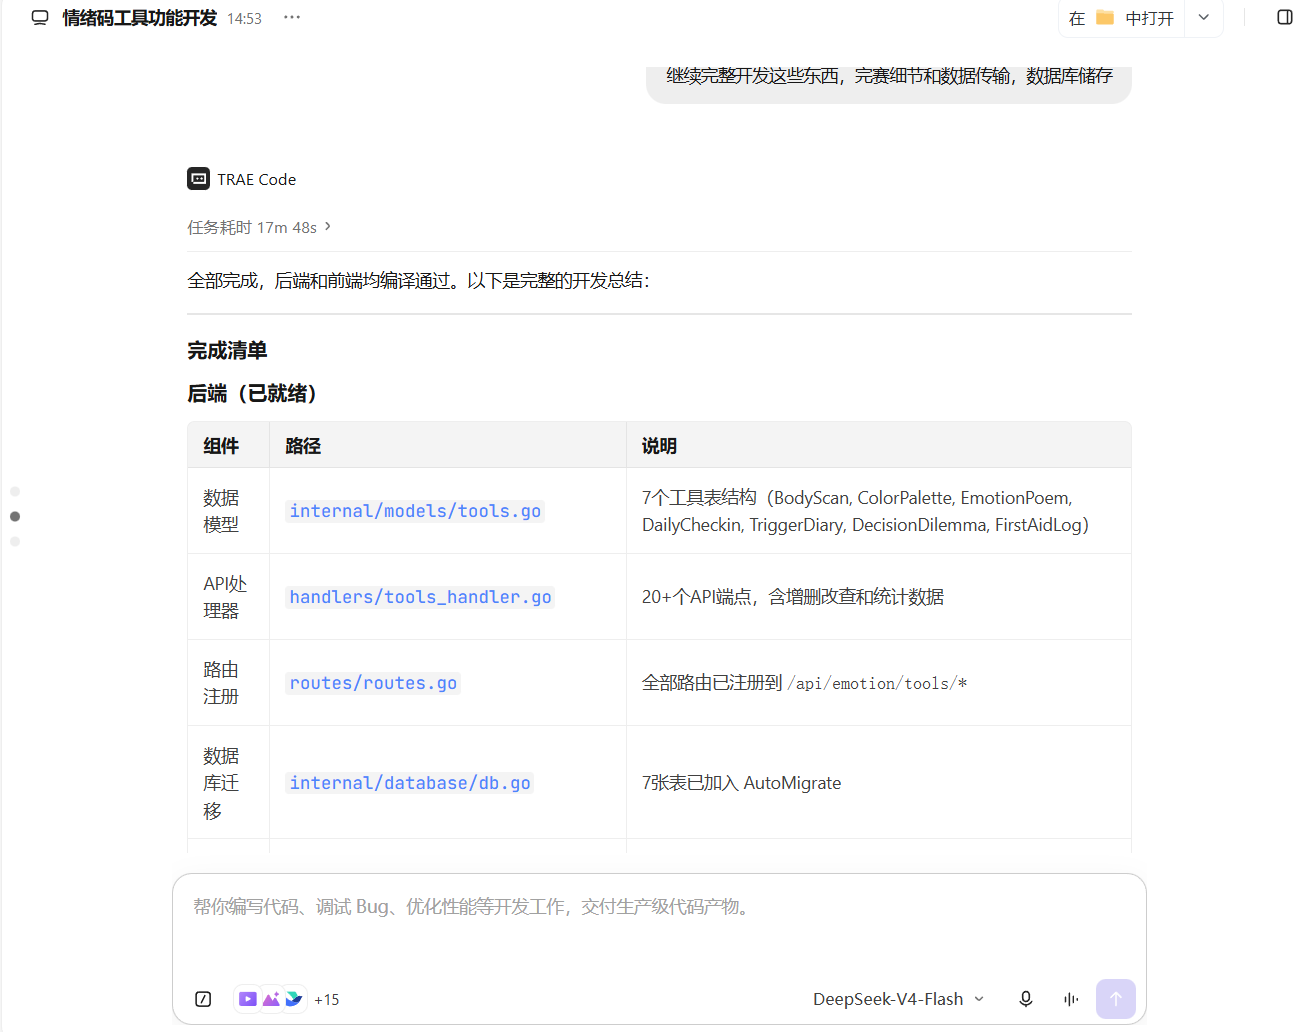1302x1032 pixels.
Task: Click the 任务耗时 17m 48s text
Action: pyautogui.click(x=252, y=228)
